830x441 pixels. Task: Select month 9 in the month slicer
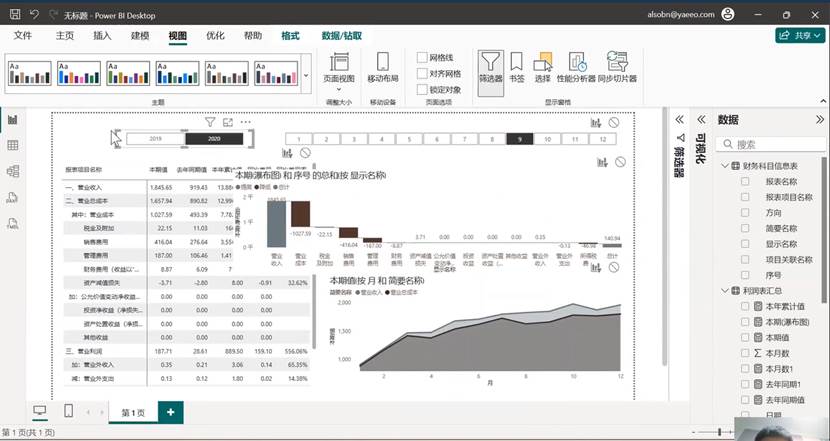click(x=520, y=139)
